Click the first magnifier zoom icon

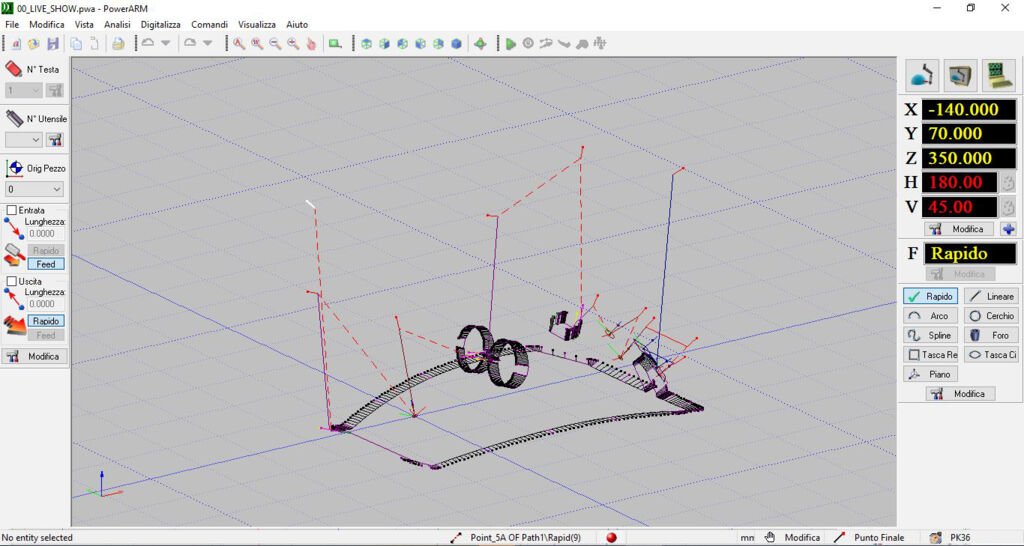[x=240, y=44]
